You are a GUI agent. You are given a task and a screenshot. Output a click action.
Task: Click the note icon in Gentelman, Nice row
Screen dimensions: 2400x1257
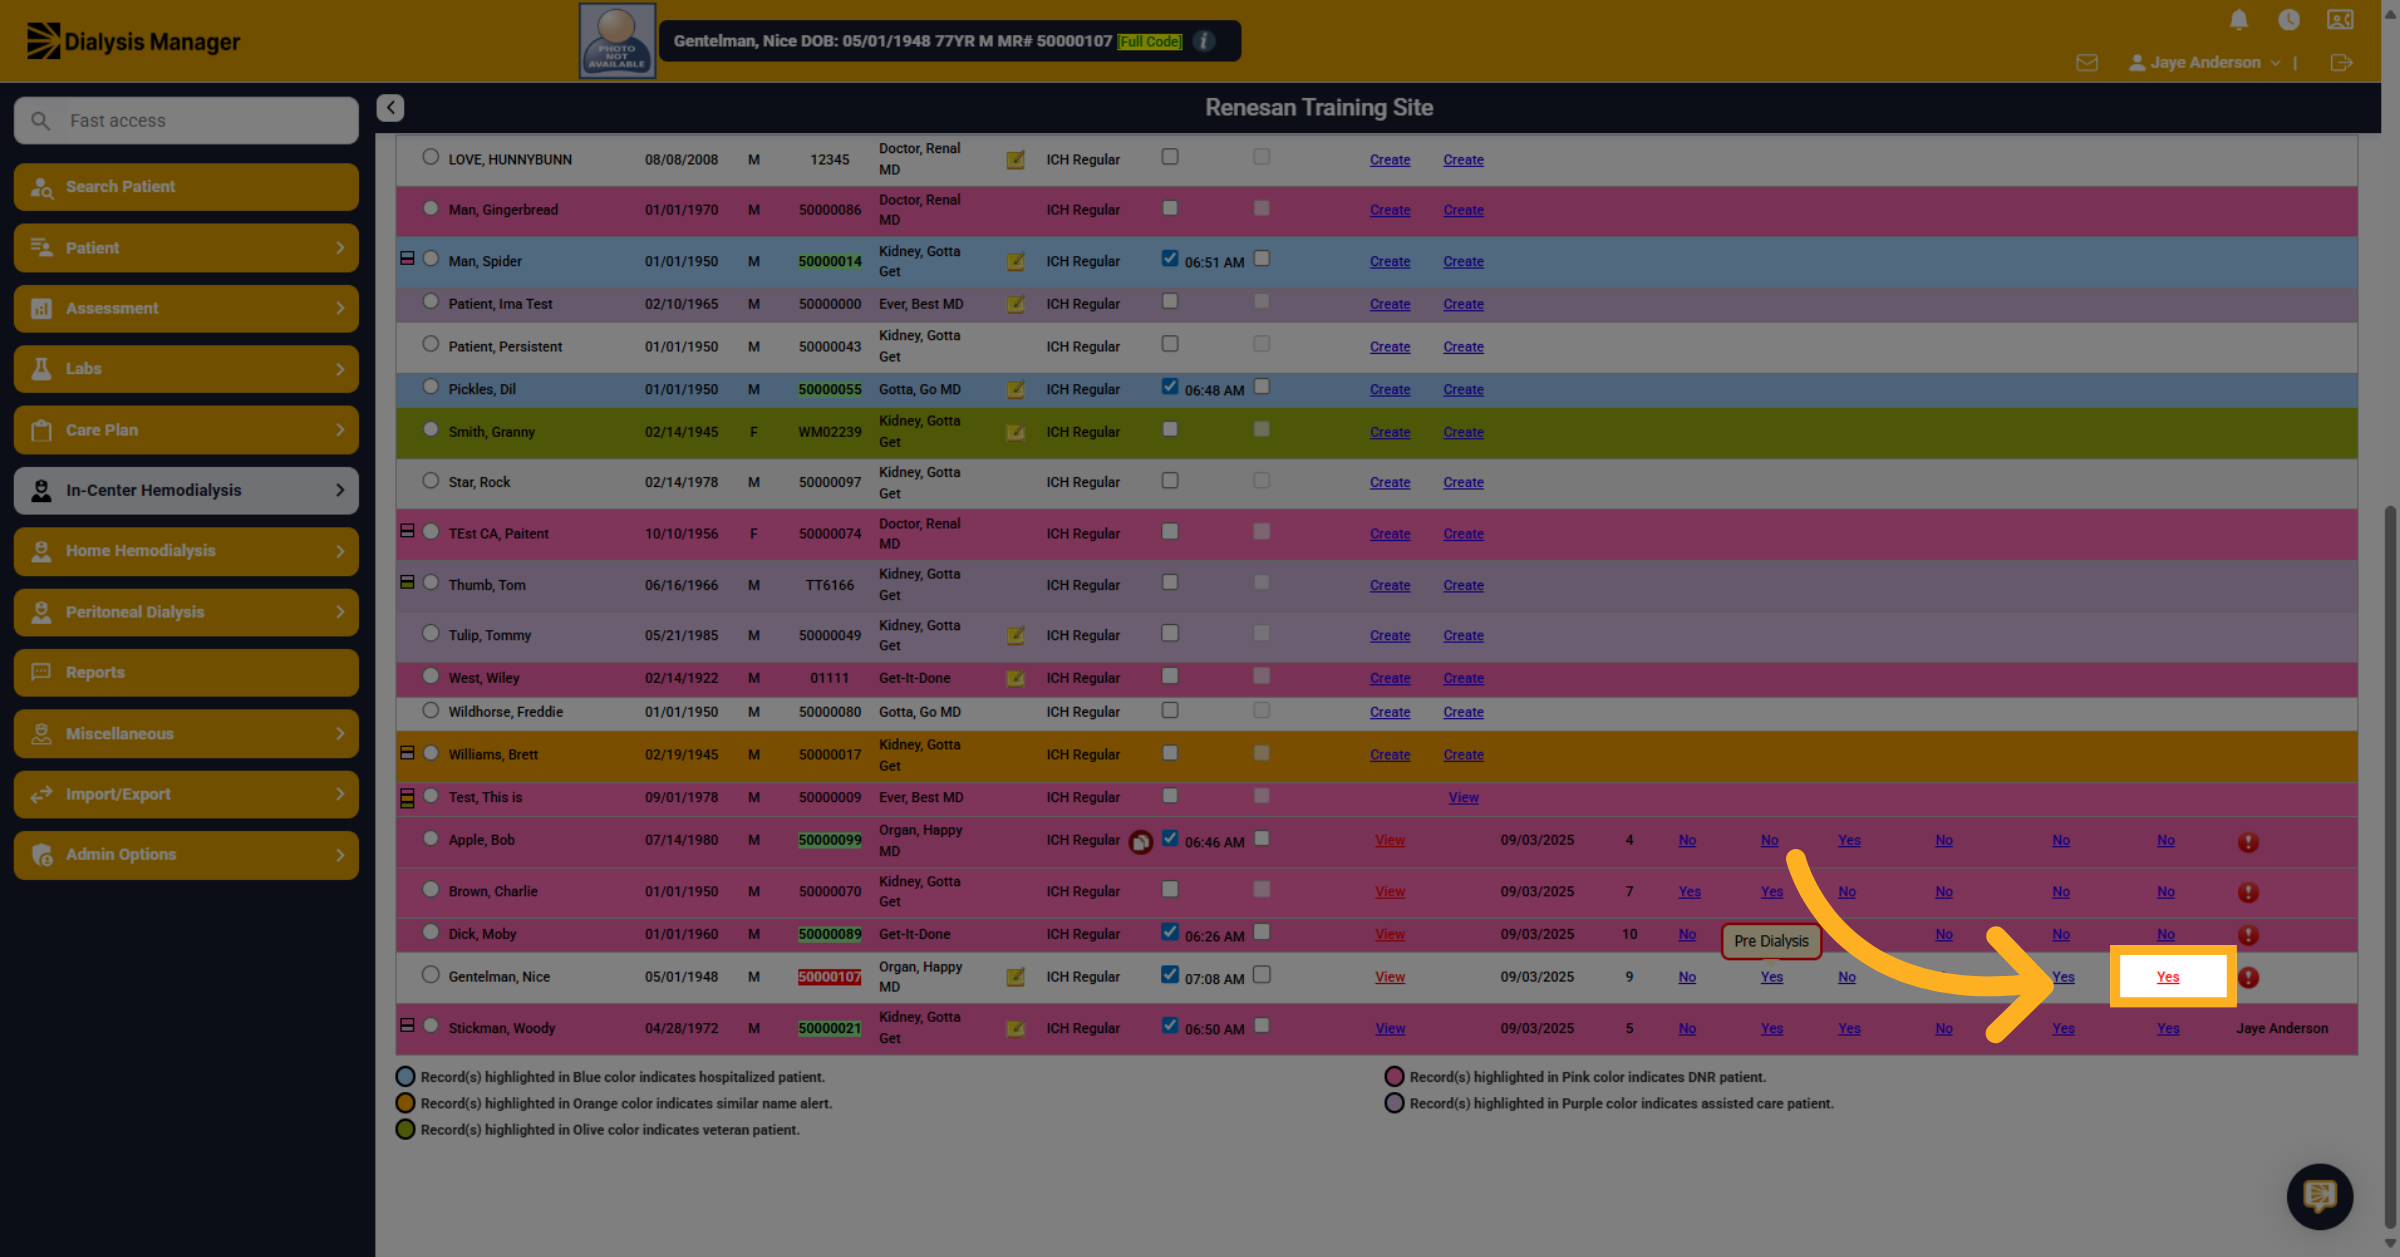[x=1015, y=977]
